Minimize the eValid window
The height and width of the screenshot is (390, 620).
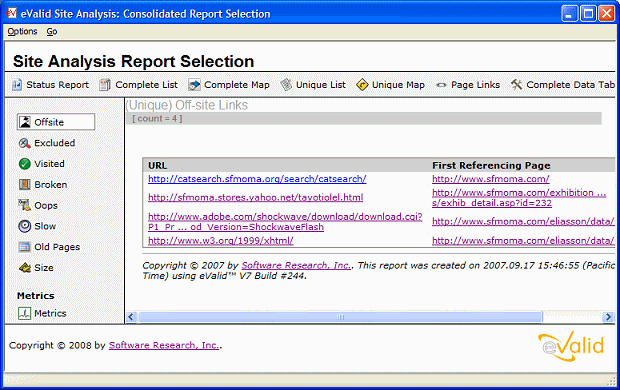569,14
